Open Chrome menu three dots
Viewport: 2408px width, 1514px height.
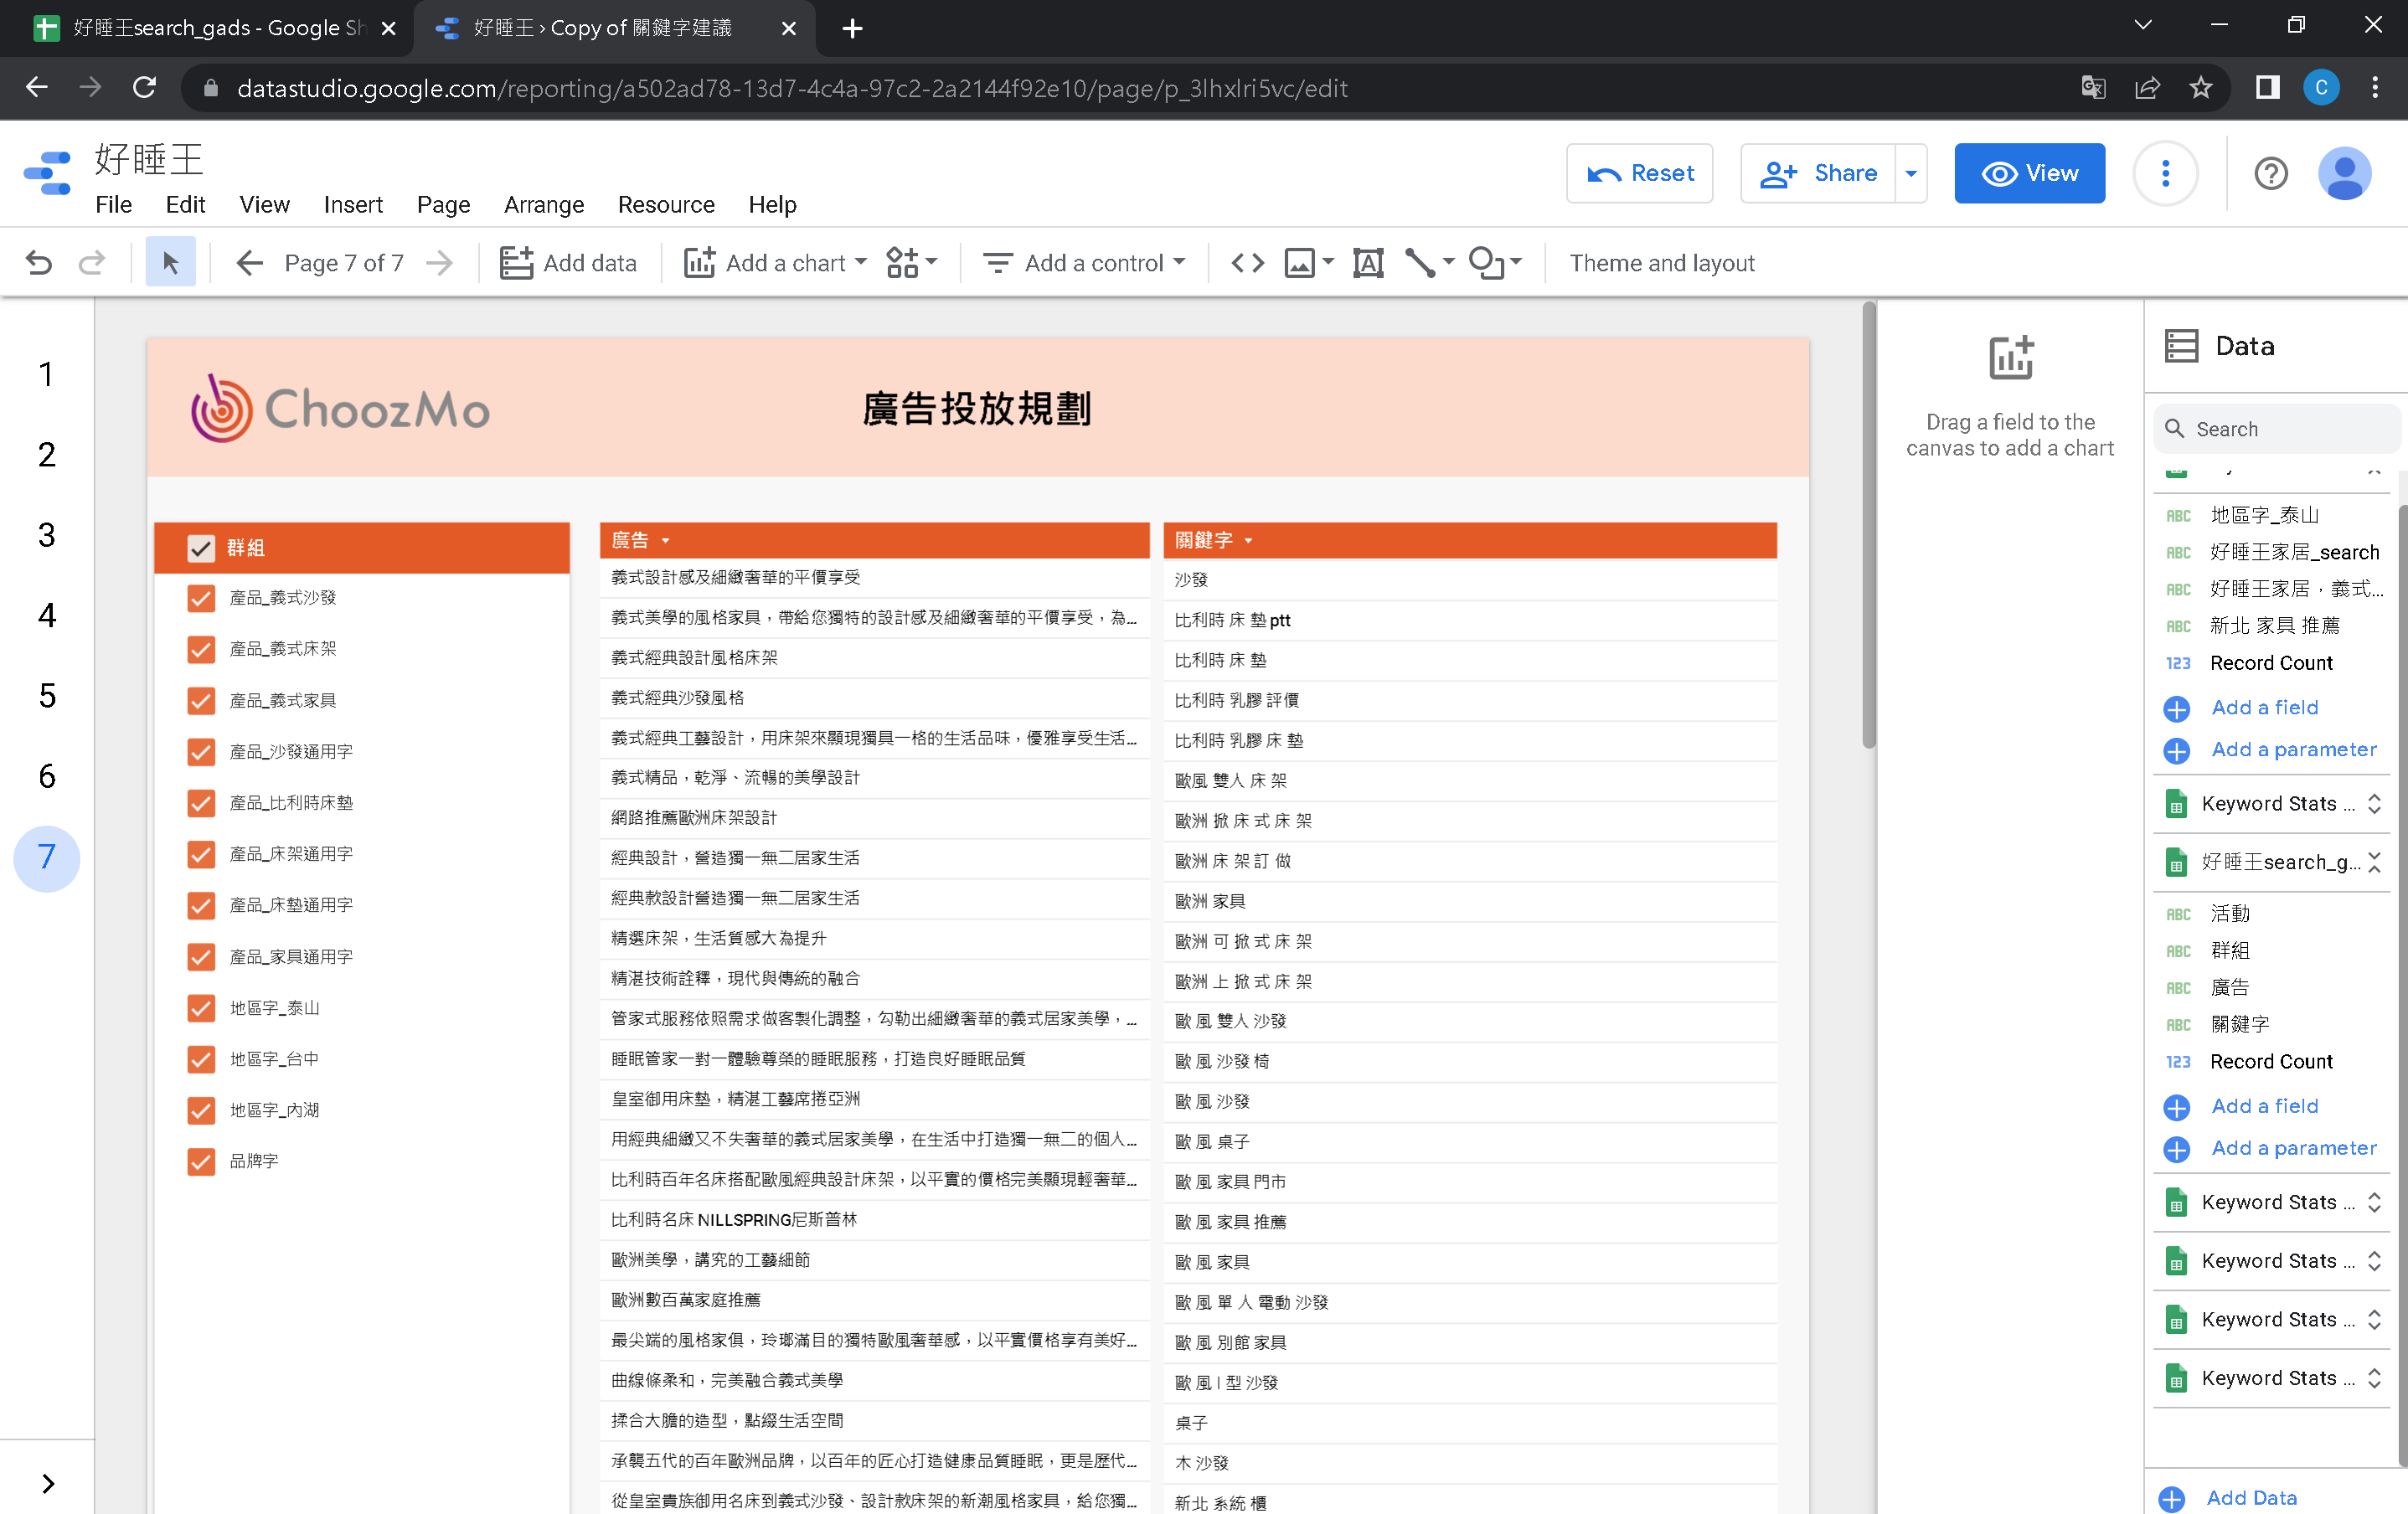pos(2375,88)
